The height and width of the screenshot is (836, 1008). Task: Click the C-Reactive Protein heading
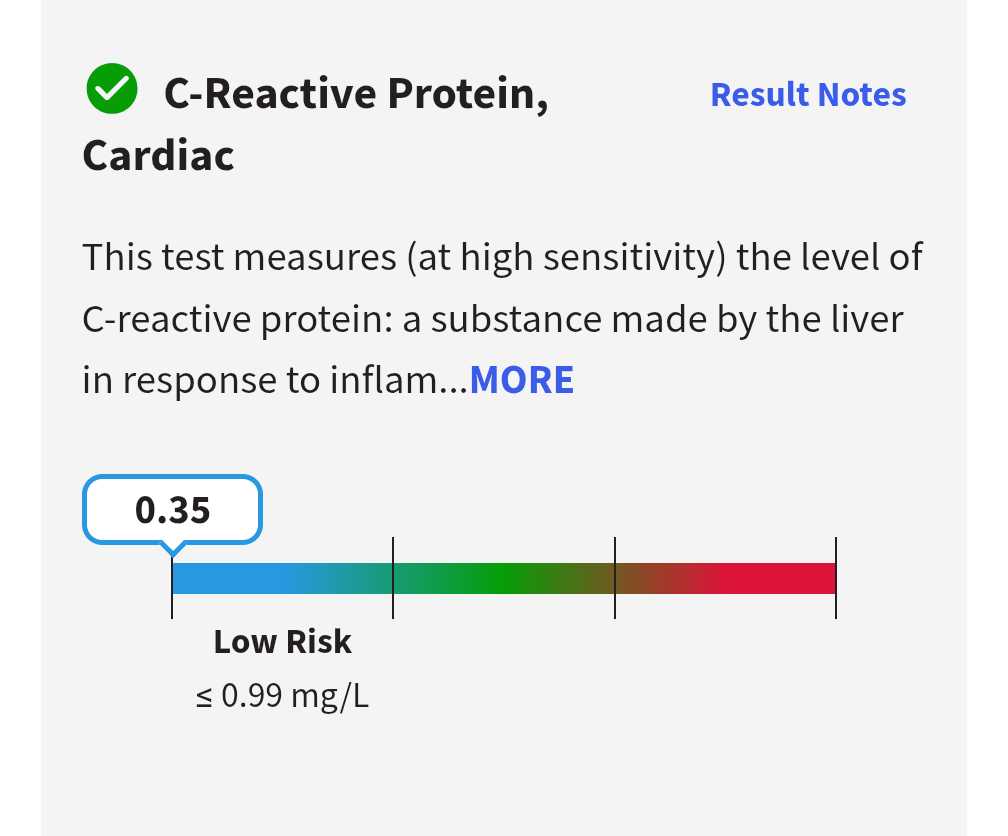pyautogui.click(x=356, y=94)
